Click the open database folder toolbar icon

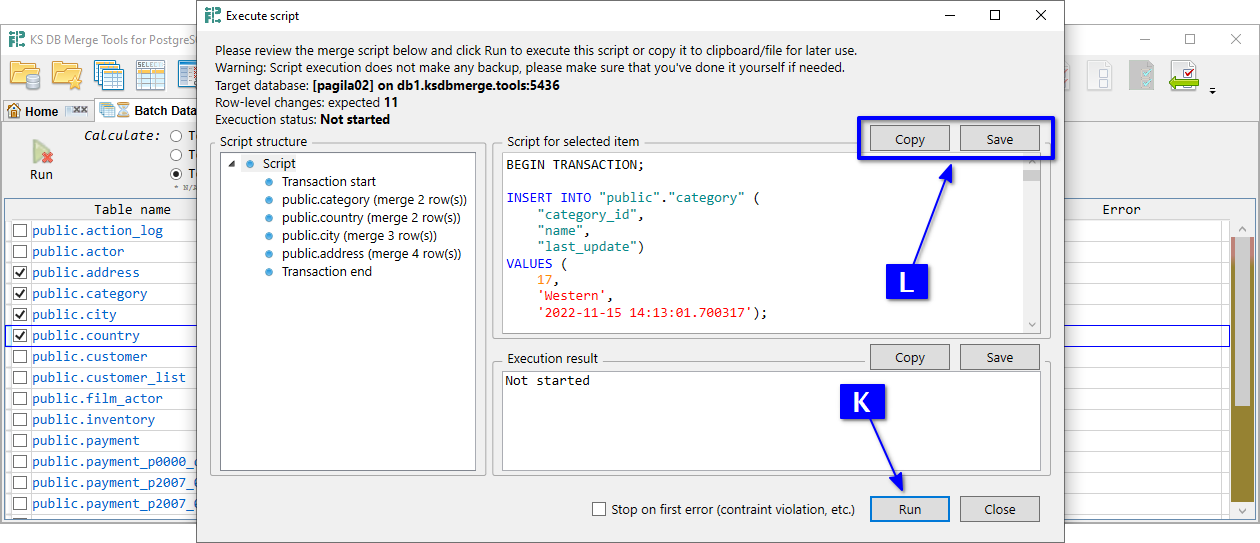pos(25,75)
